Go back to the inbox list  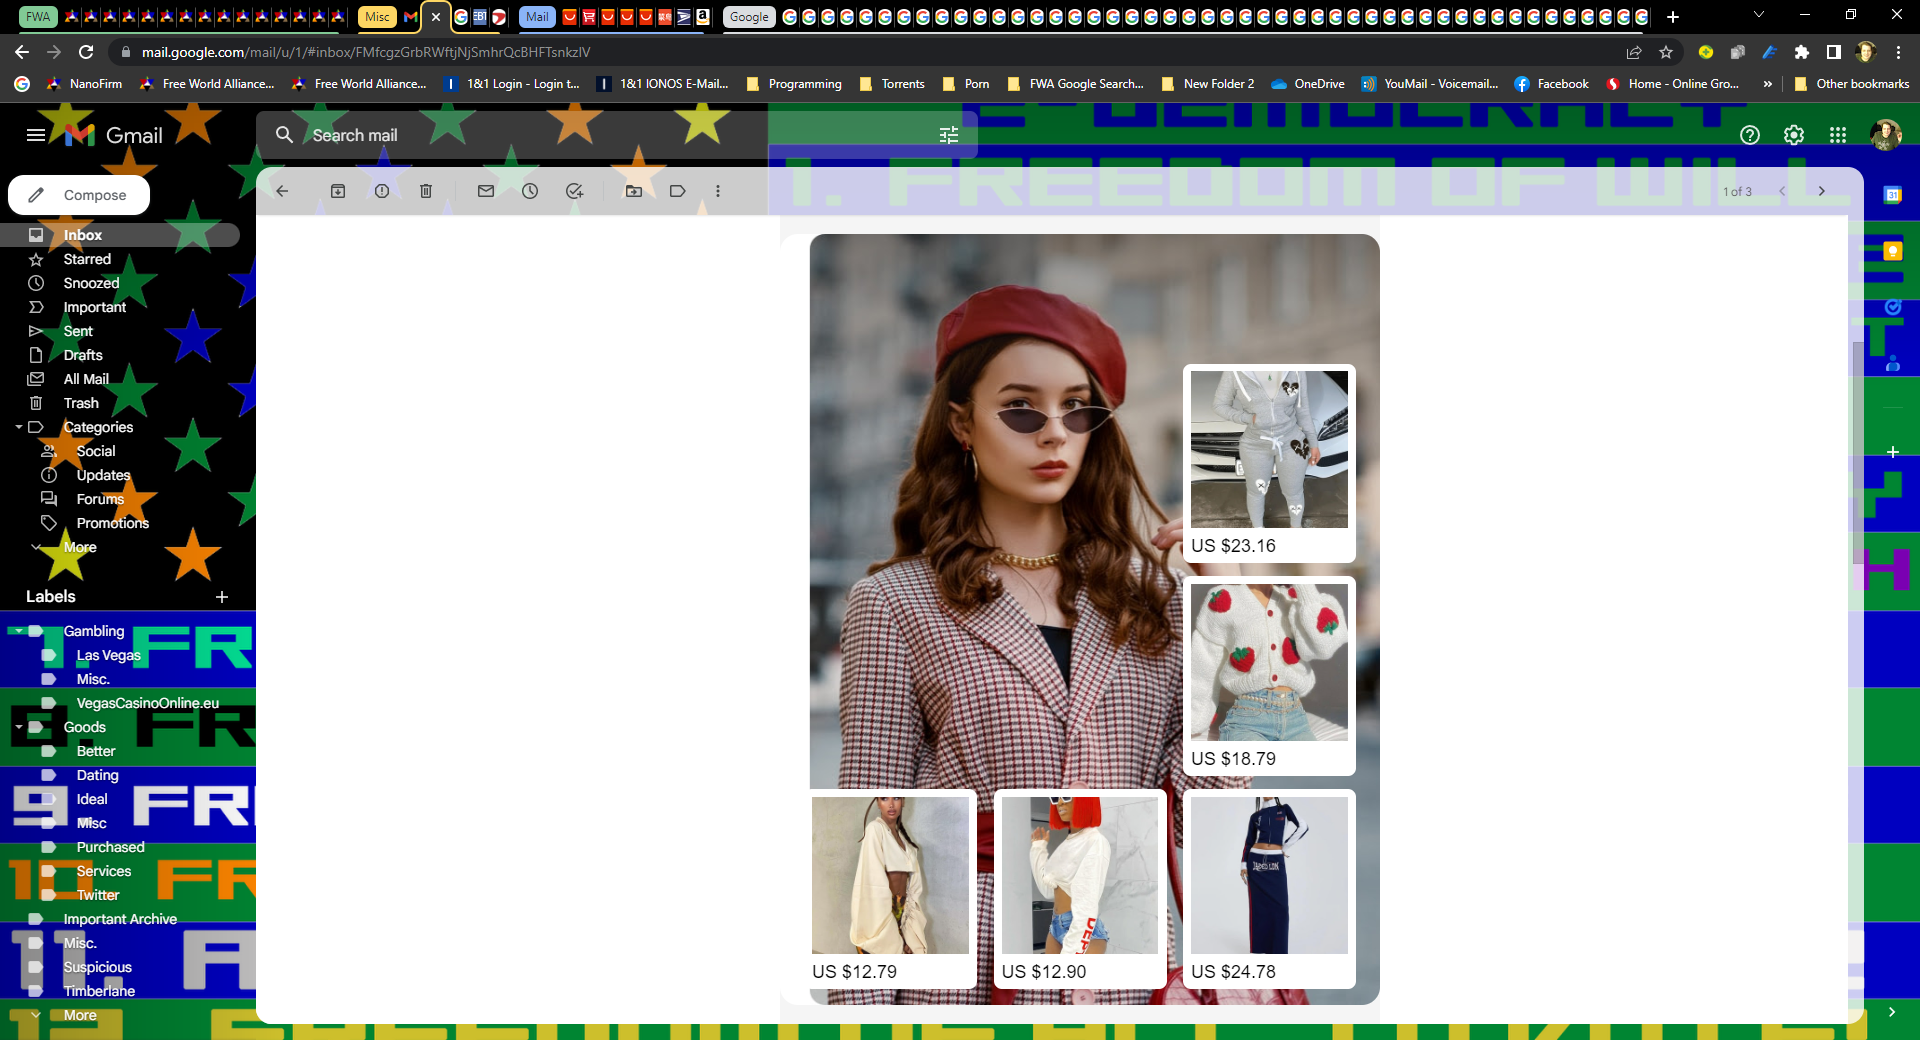coord(282,191)
